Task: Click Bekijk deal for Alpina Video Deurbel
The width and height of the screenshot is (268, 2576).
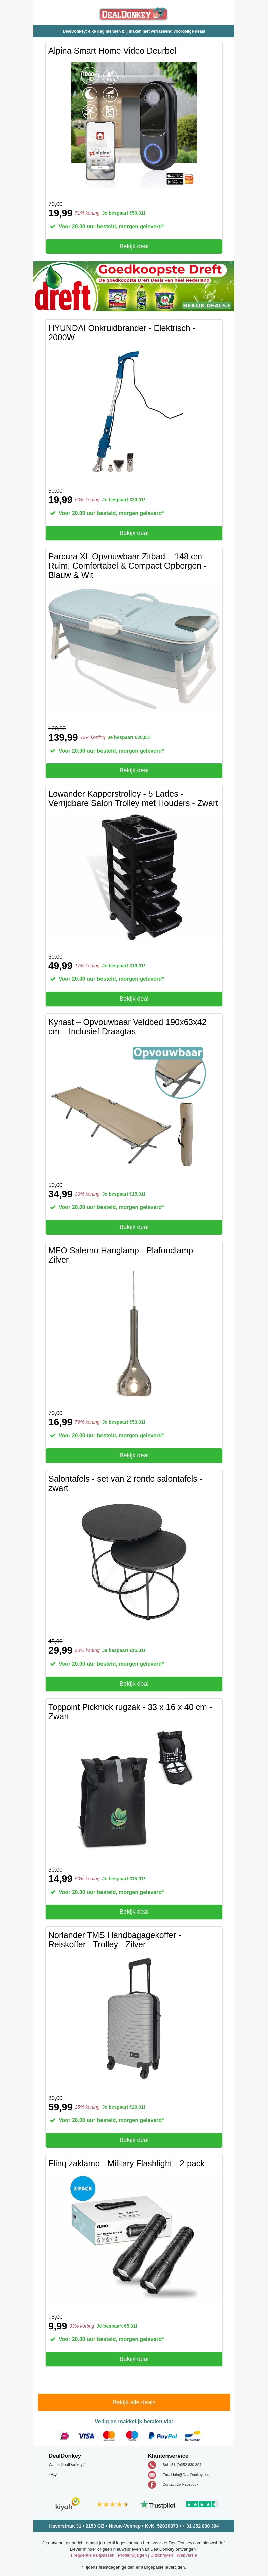Action: [134, 246]
